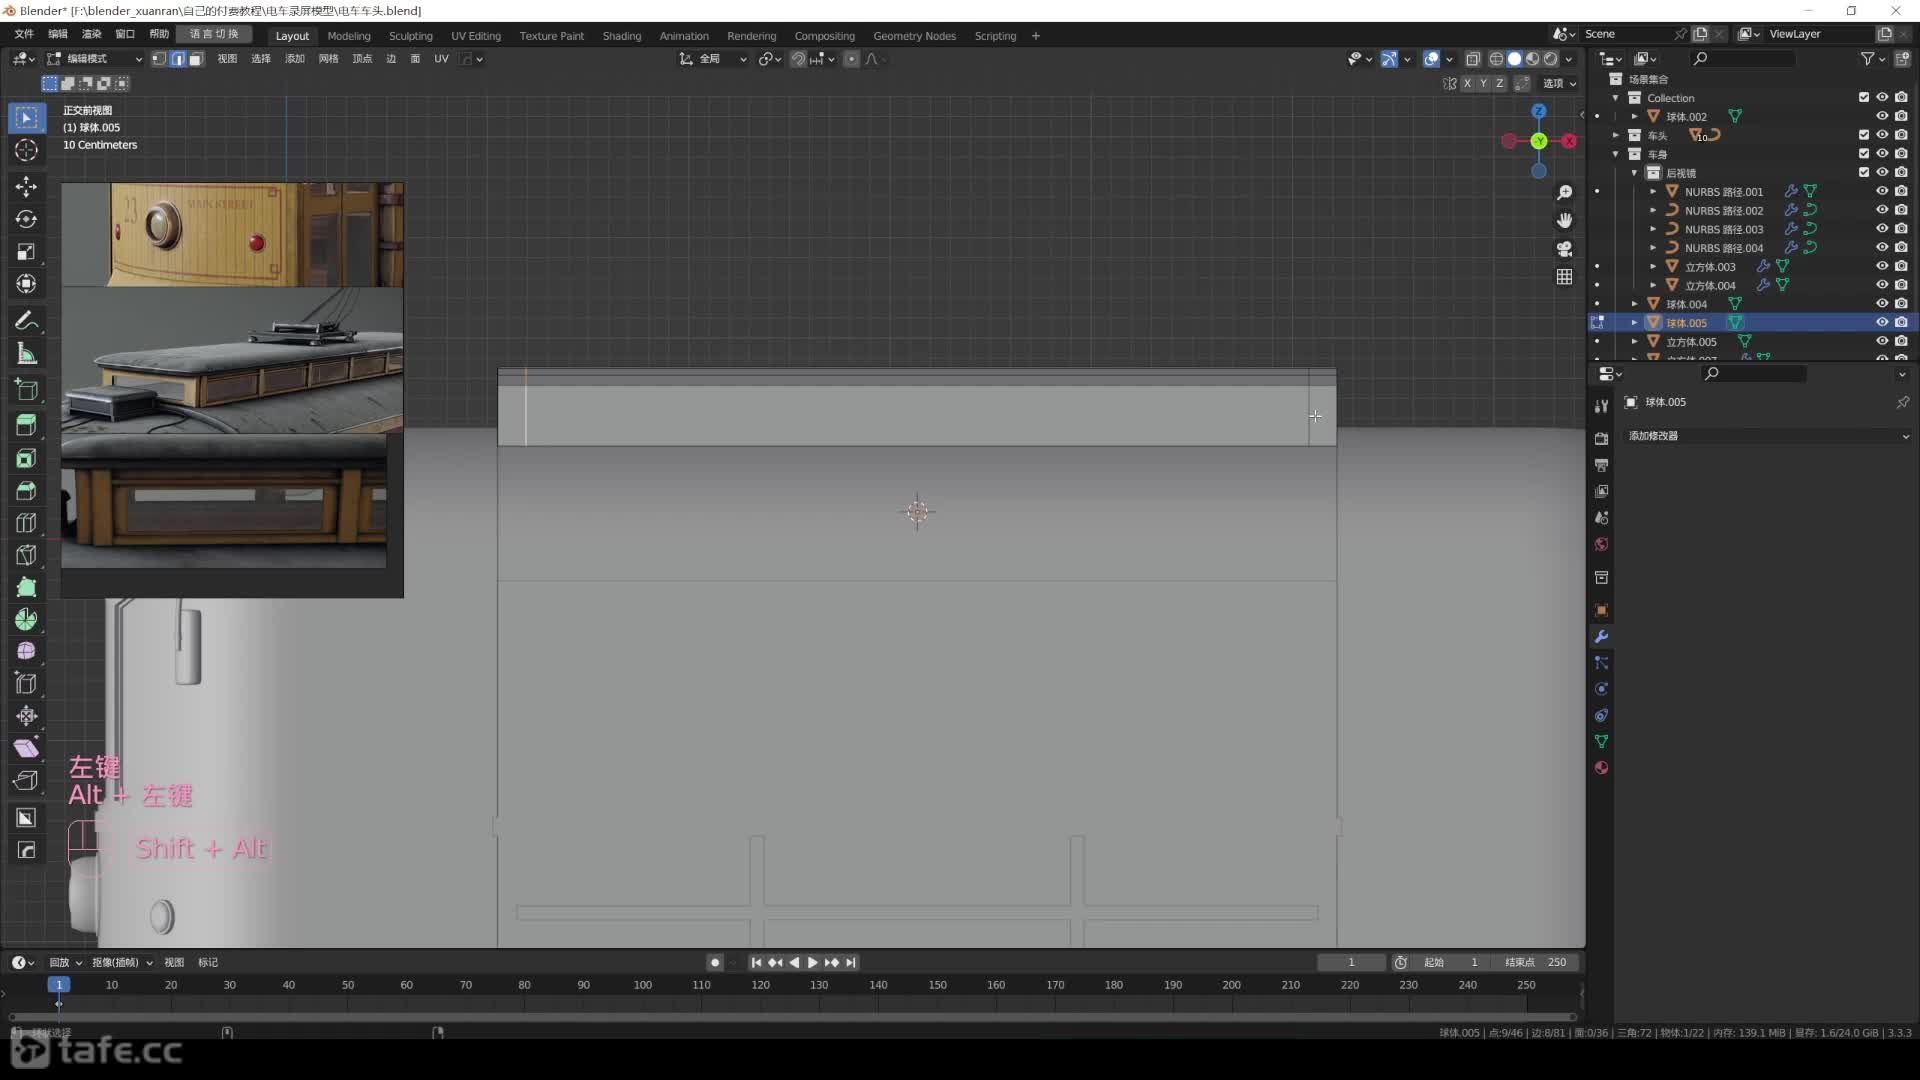Select the Extrude Region tool
The image size is (1920, 1080).
[x=27, y=425]
